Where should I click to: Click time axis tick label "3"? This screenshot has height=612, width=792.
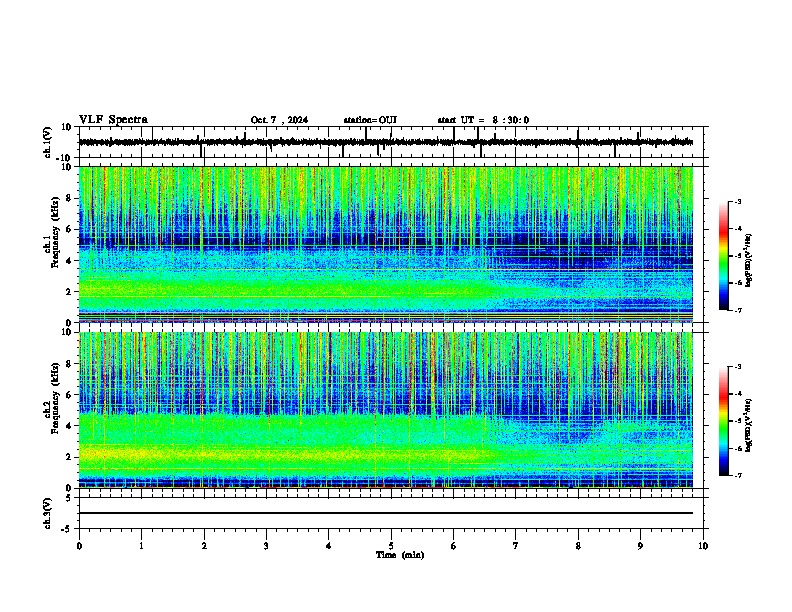click(266, 546)
